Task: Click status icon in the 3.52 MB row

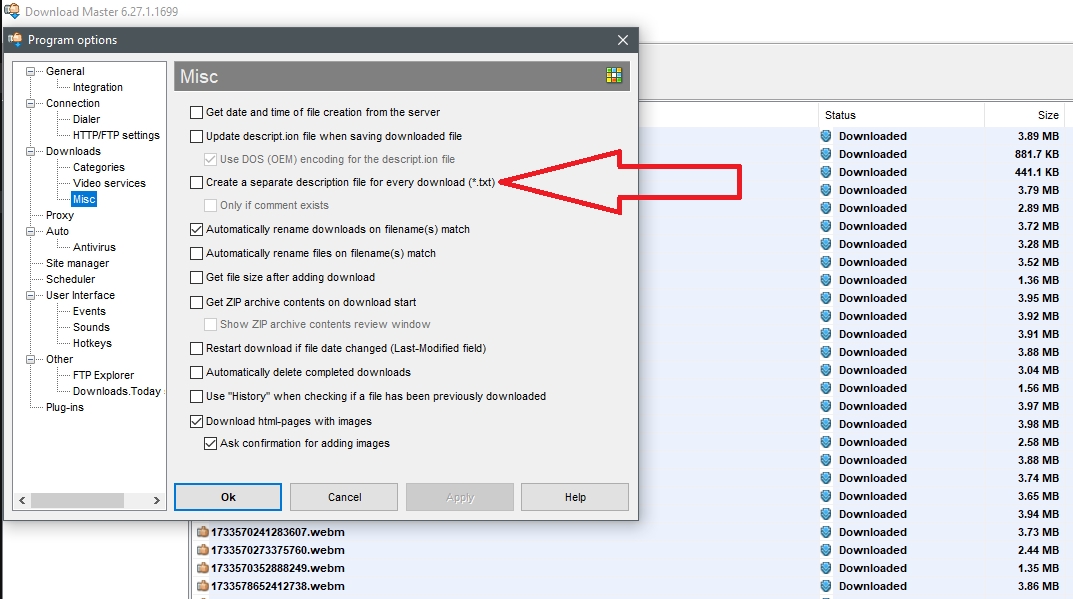Action: 826,262
